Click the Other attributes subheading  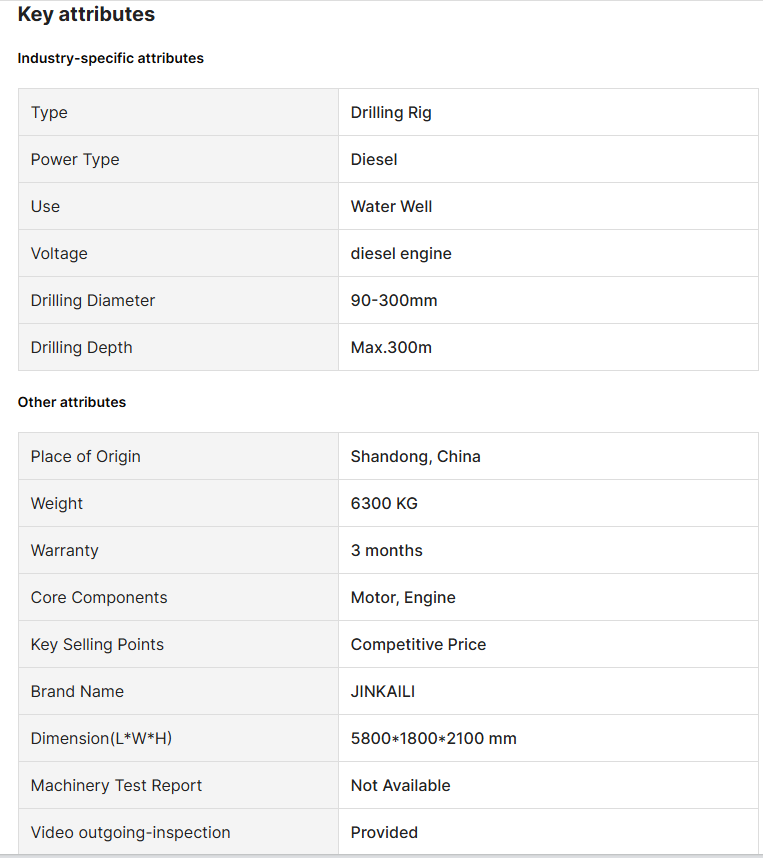coord(72,402)
